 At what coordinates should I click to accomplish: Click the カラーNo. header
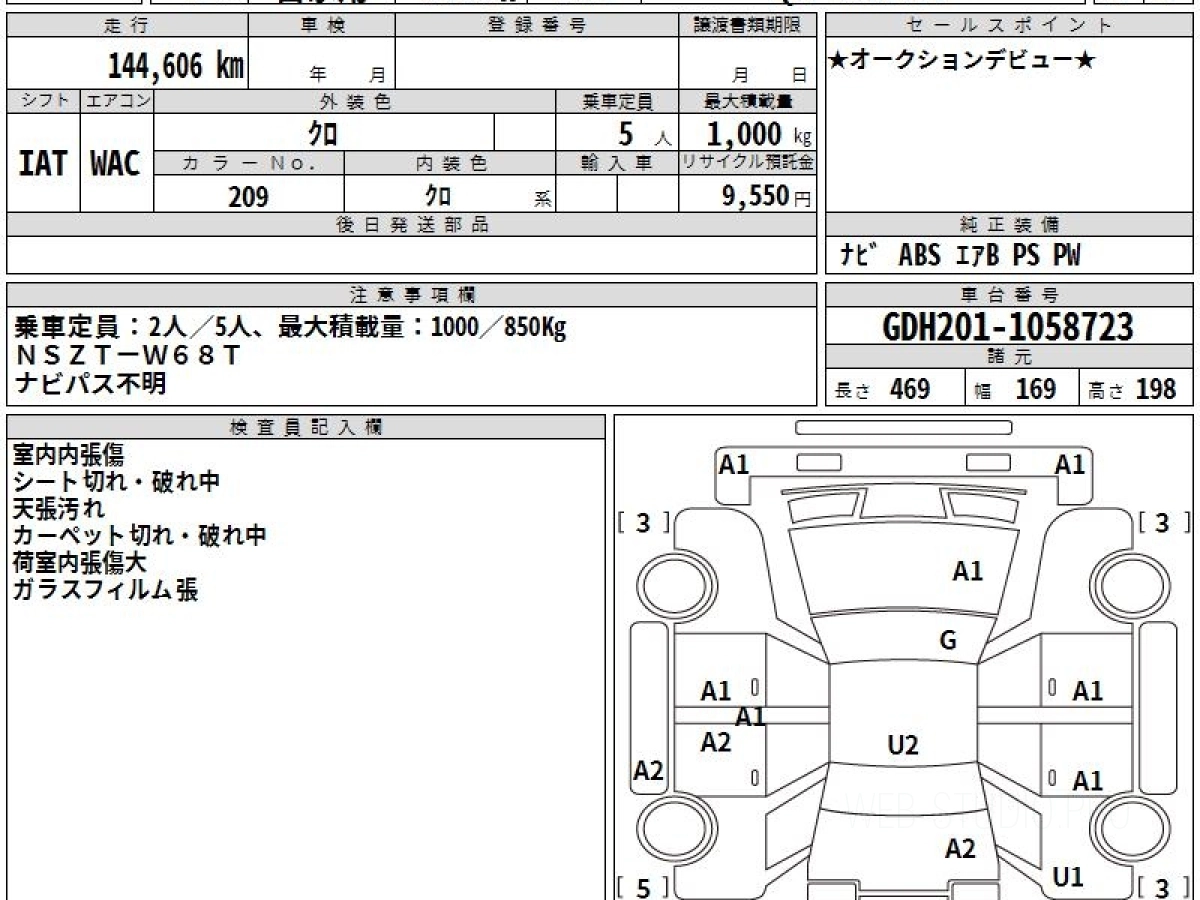(x=249, y=163)
